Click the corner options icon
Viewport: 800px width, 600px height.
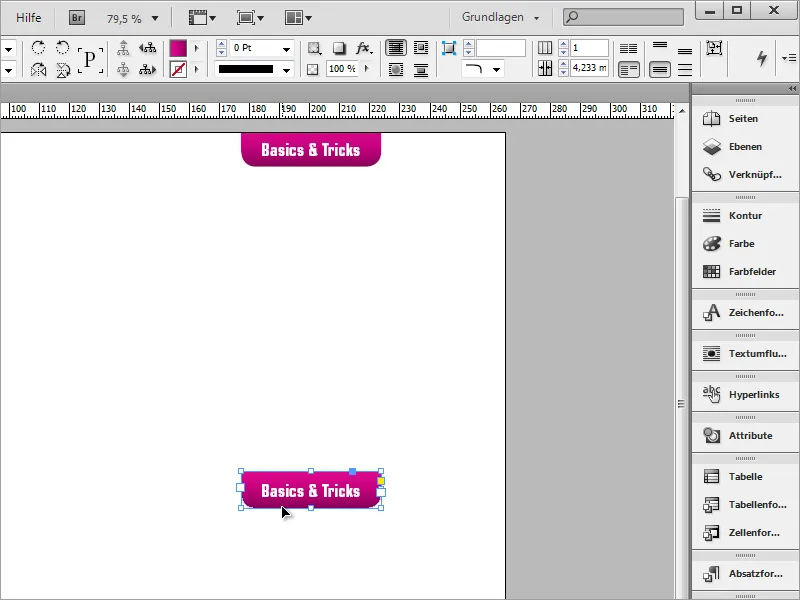point(449,48)
